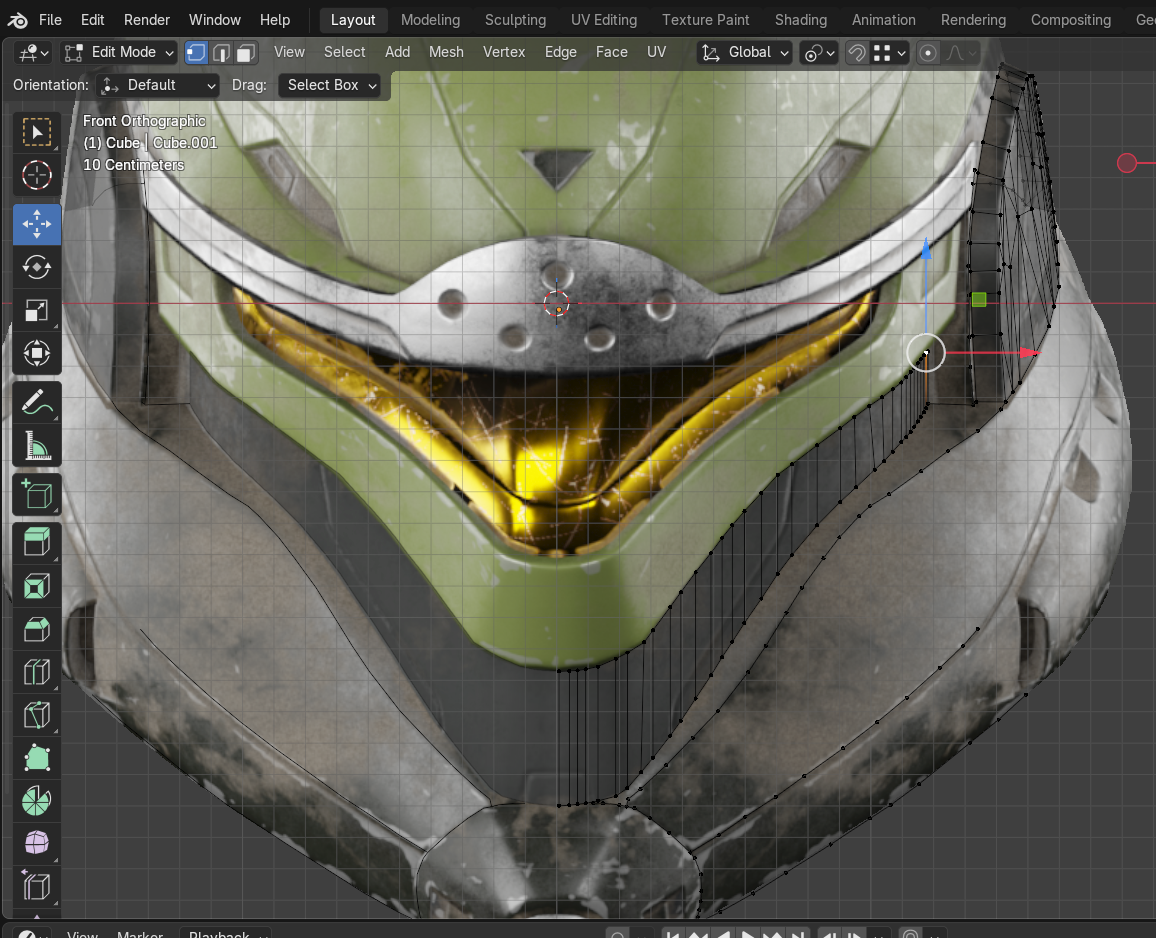Activate the Rotate tool
The width and height of the screenshot is (1156, 938).
(x=37, y=268)
